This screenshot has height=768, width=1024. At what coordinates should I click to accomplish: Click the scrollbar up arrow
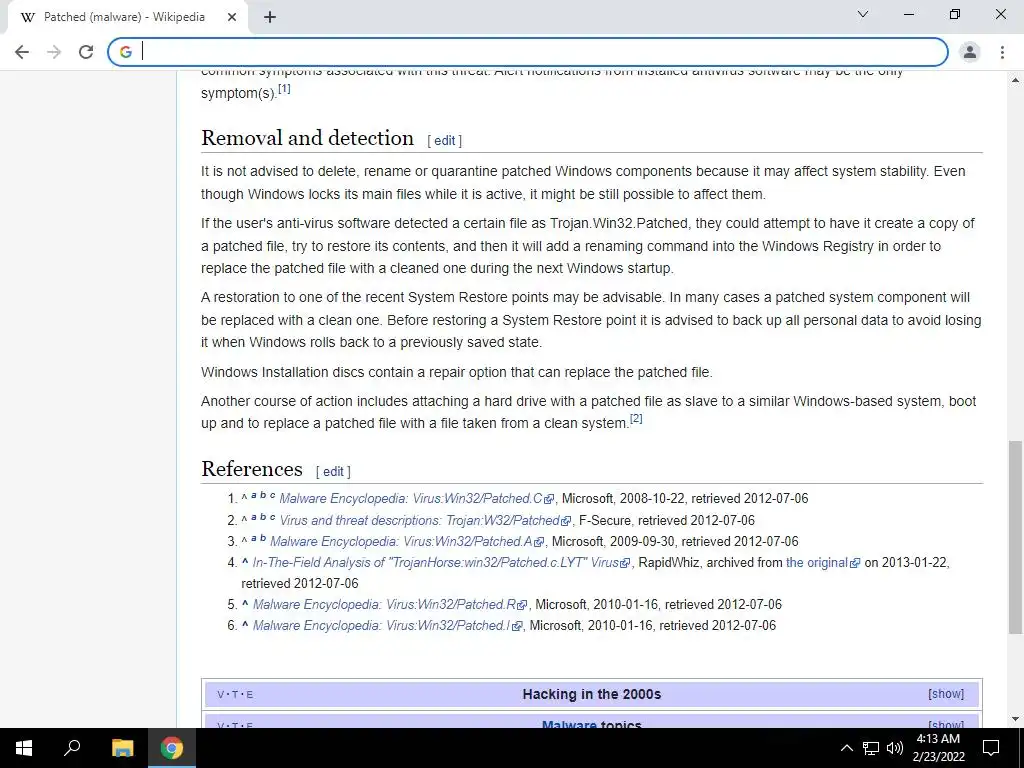click(x=1015, y=80)
